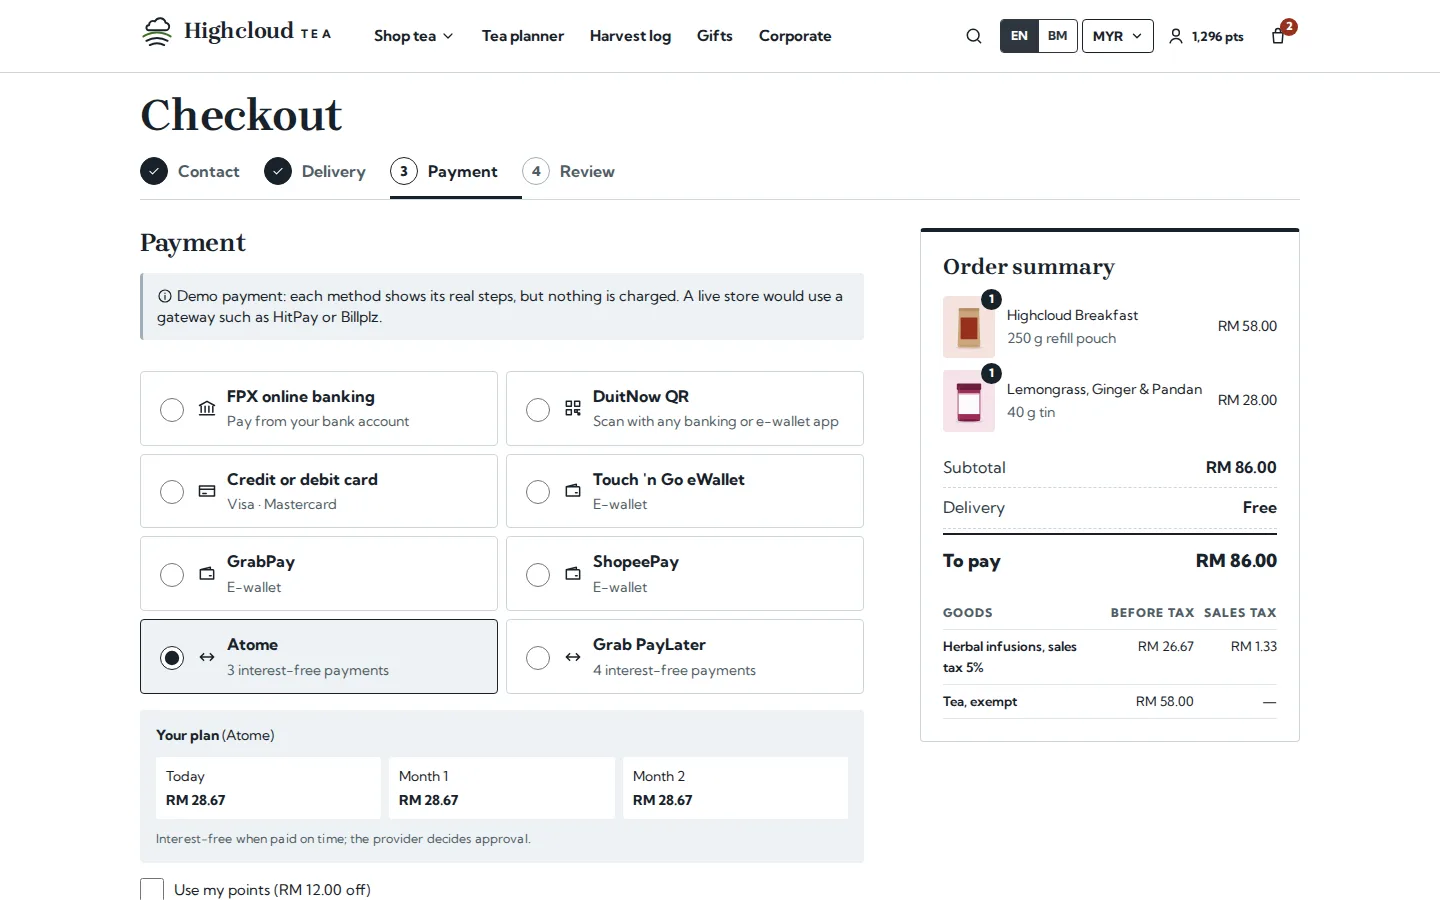Click the wallet icon for Touch 'n Go eWallet
This screenshot has width=1440, height=900.
pyautogui.click(x=573, y=491)
